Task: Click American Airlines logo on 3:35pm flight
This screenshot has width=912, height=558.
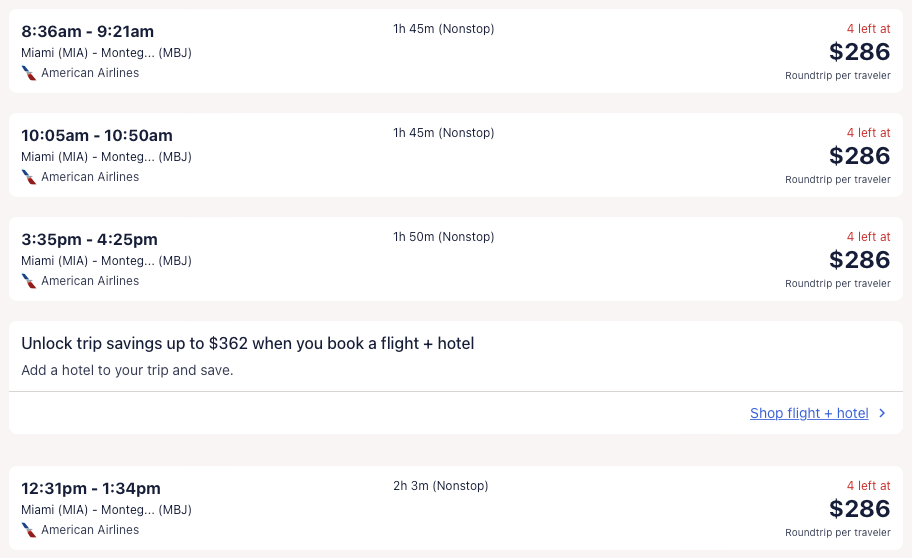Action: click(x=29, y=281)
